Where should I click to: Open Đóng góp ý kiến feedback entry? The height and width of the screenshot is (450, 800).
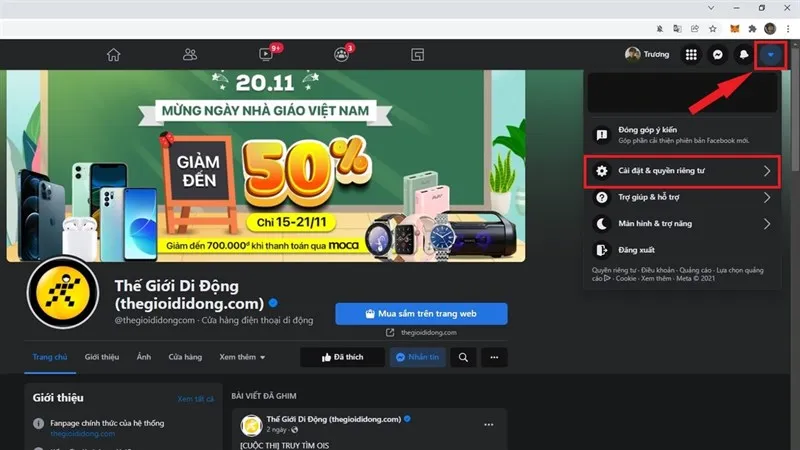click(x=682, y=135)
